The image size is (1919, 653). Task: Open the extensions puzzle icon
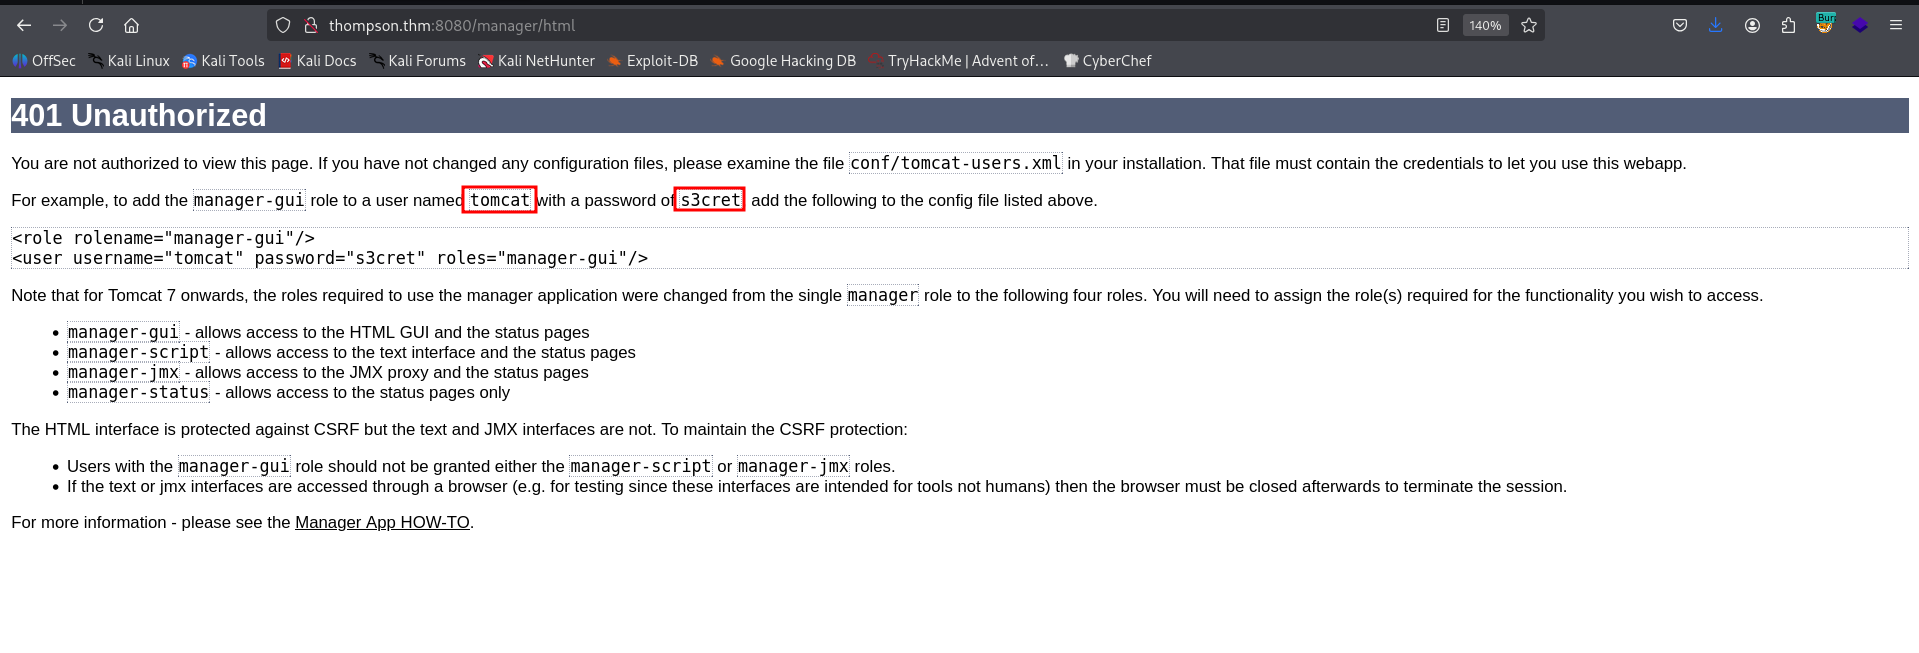1788,25
